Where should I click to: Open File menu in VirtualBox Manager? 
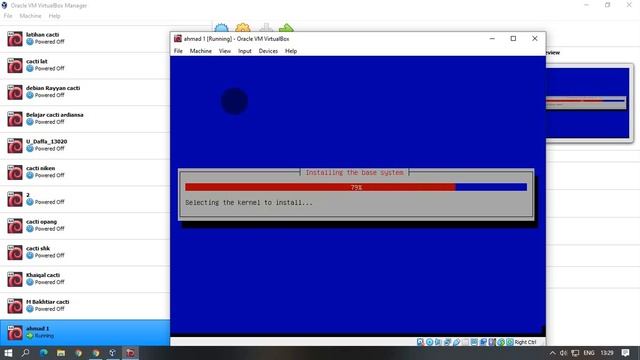8,16
